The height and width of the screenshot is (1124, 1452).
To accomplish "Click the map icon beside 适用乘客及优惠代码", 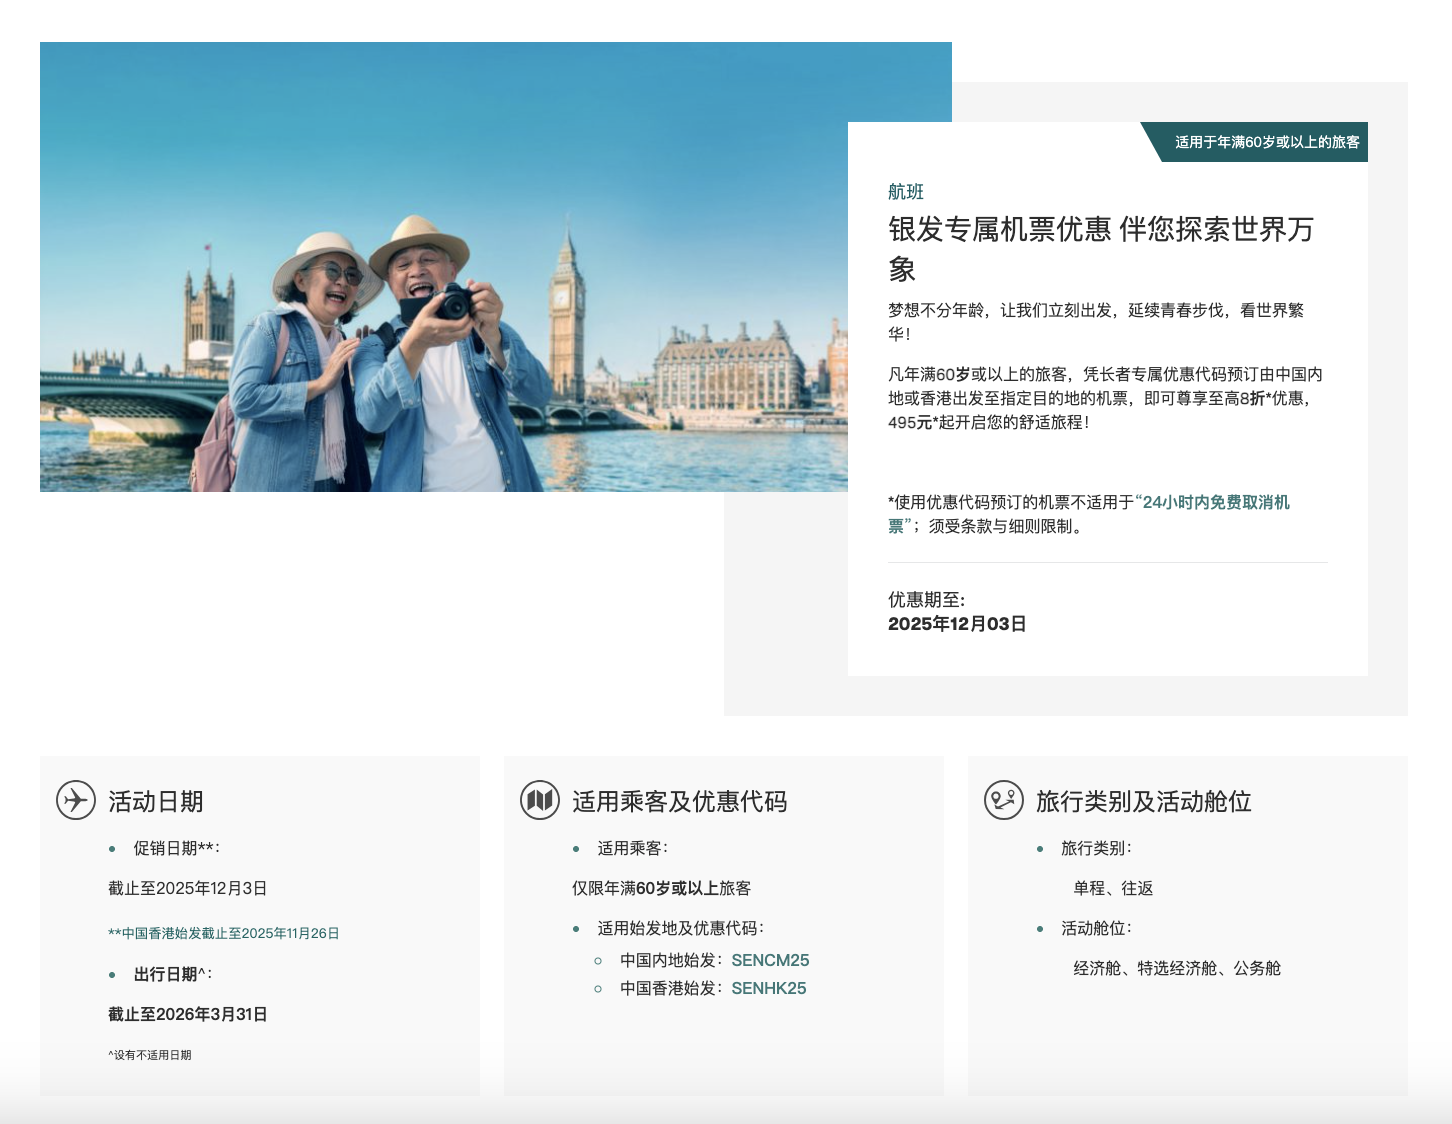I will tap(540, 800).
